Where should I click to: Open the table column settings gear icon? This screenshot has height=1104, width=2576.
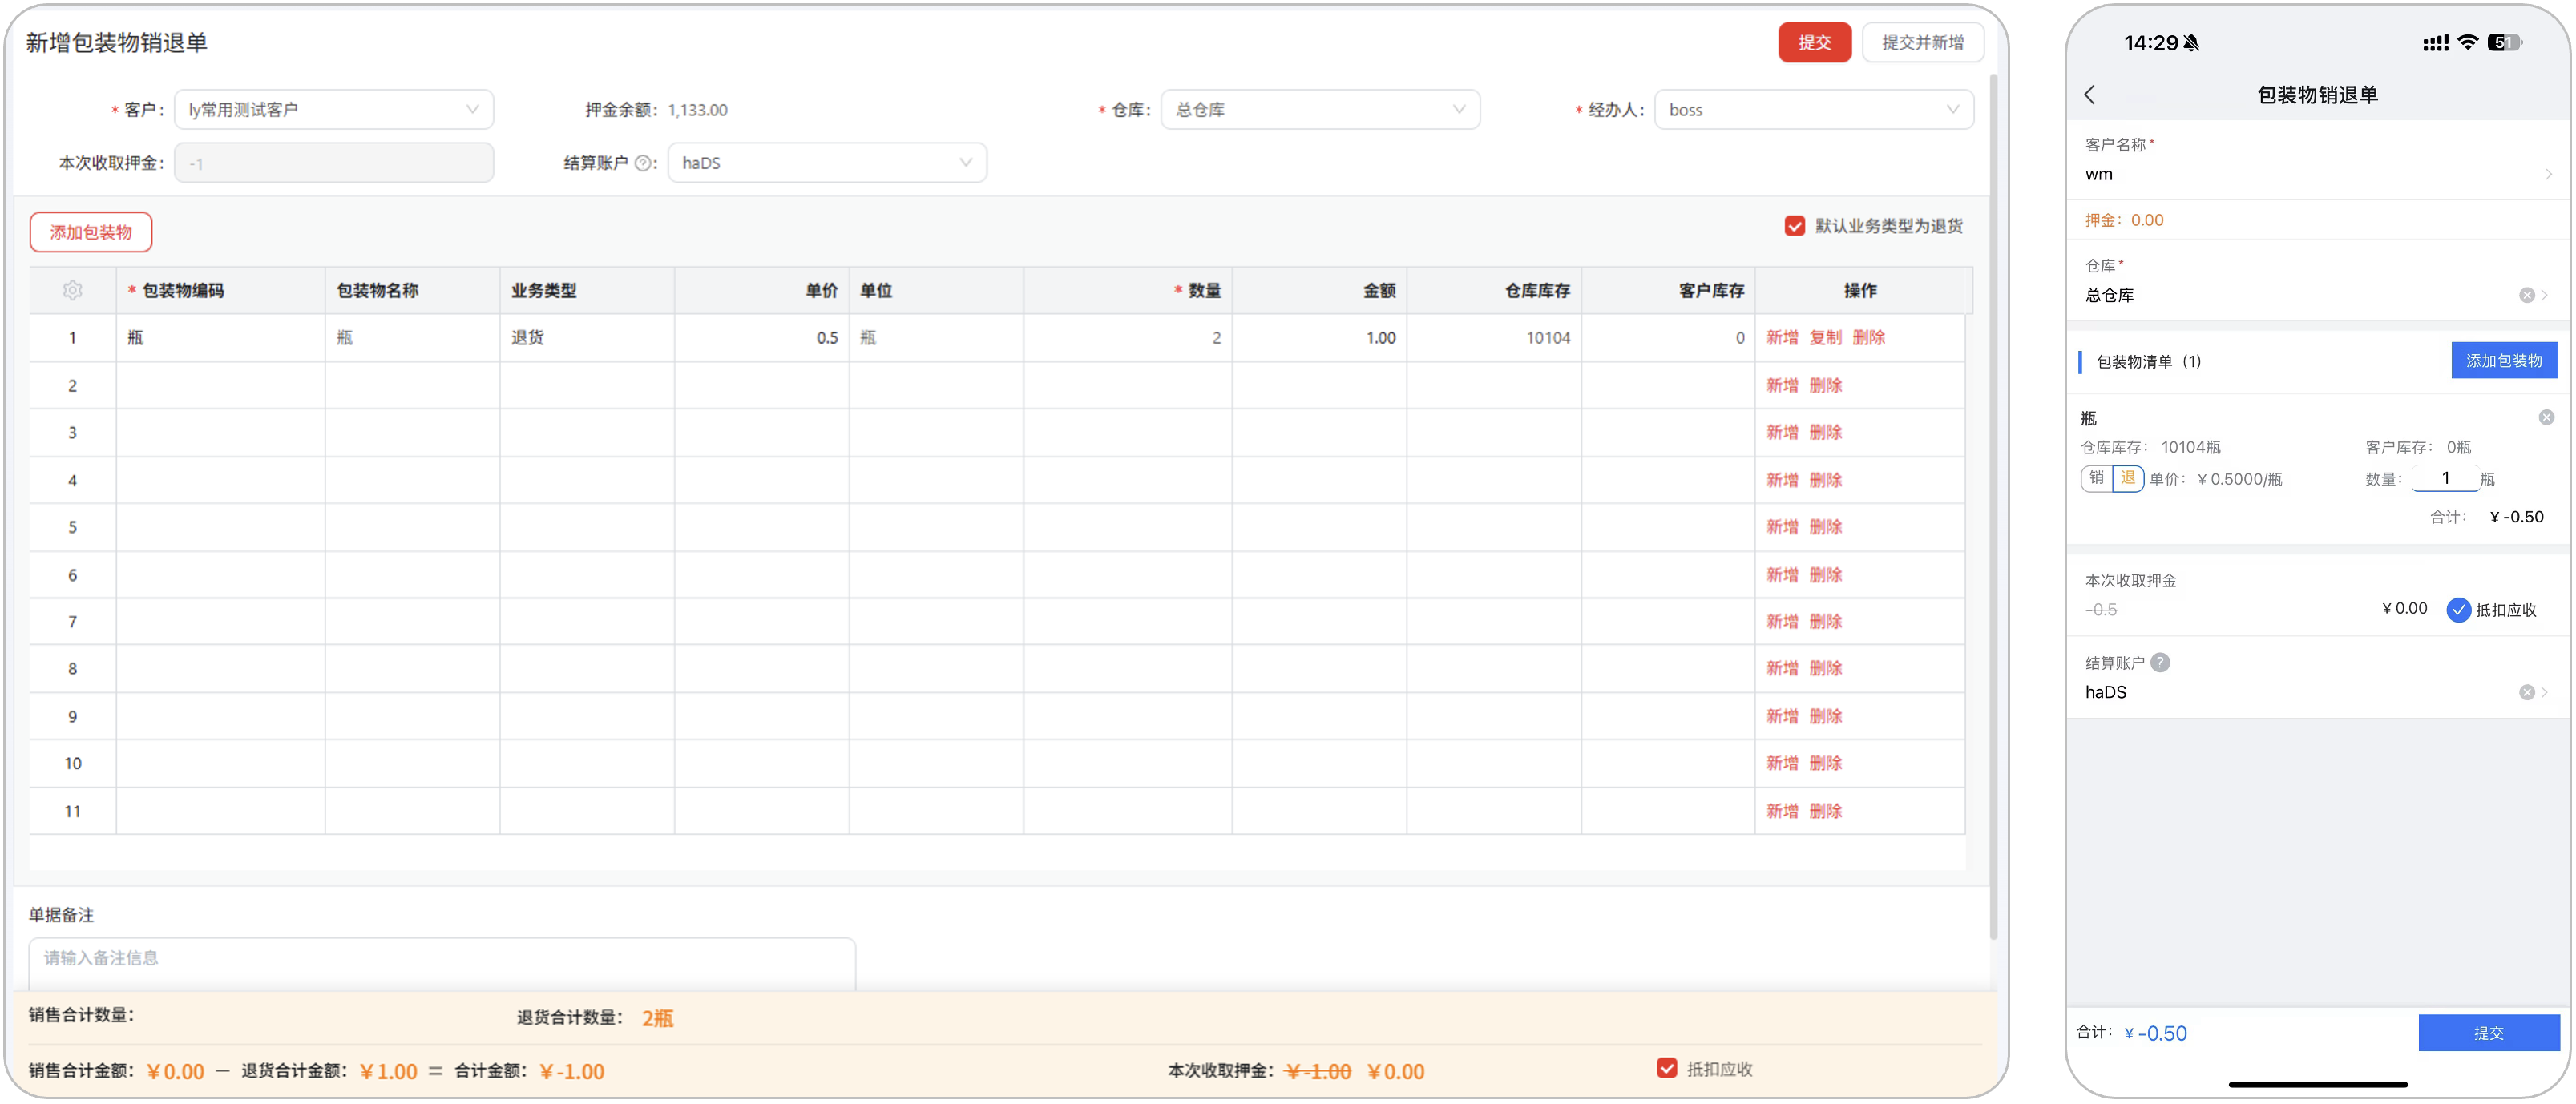click(72, 290)
